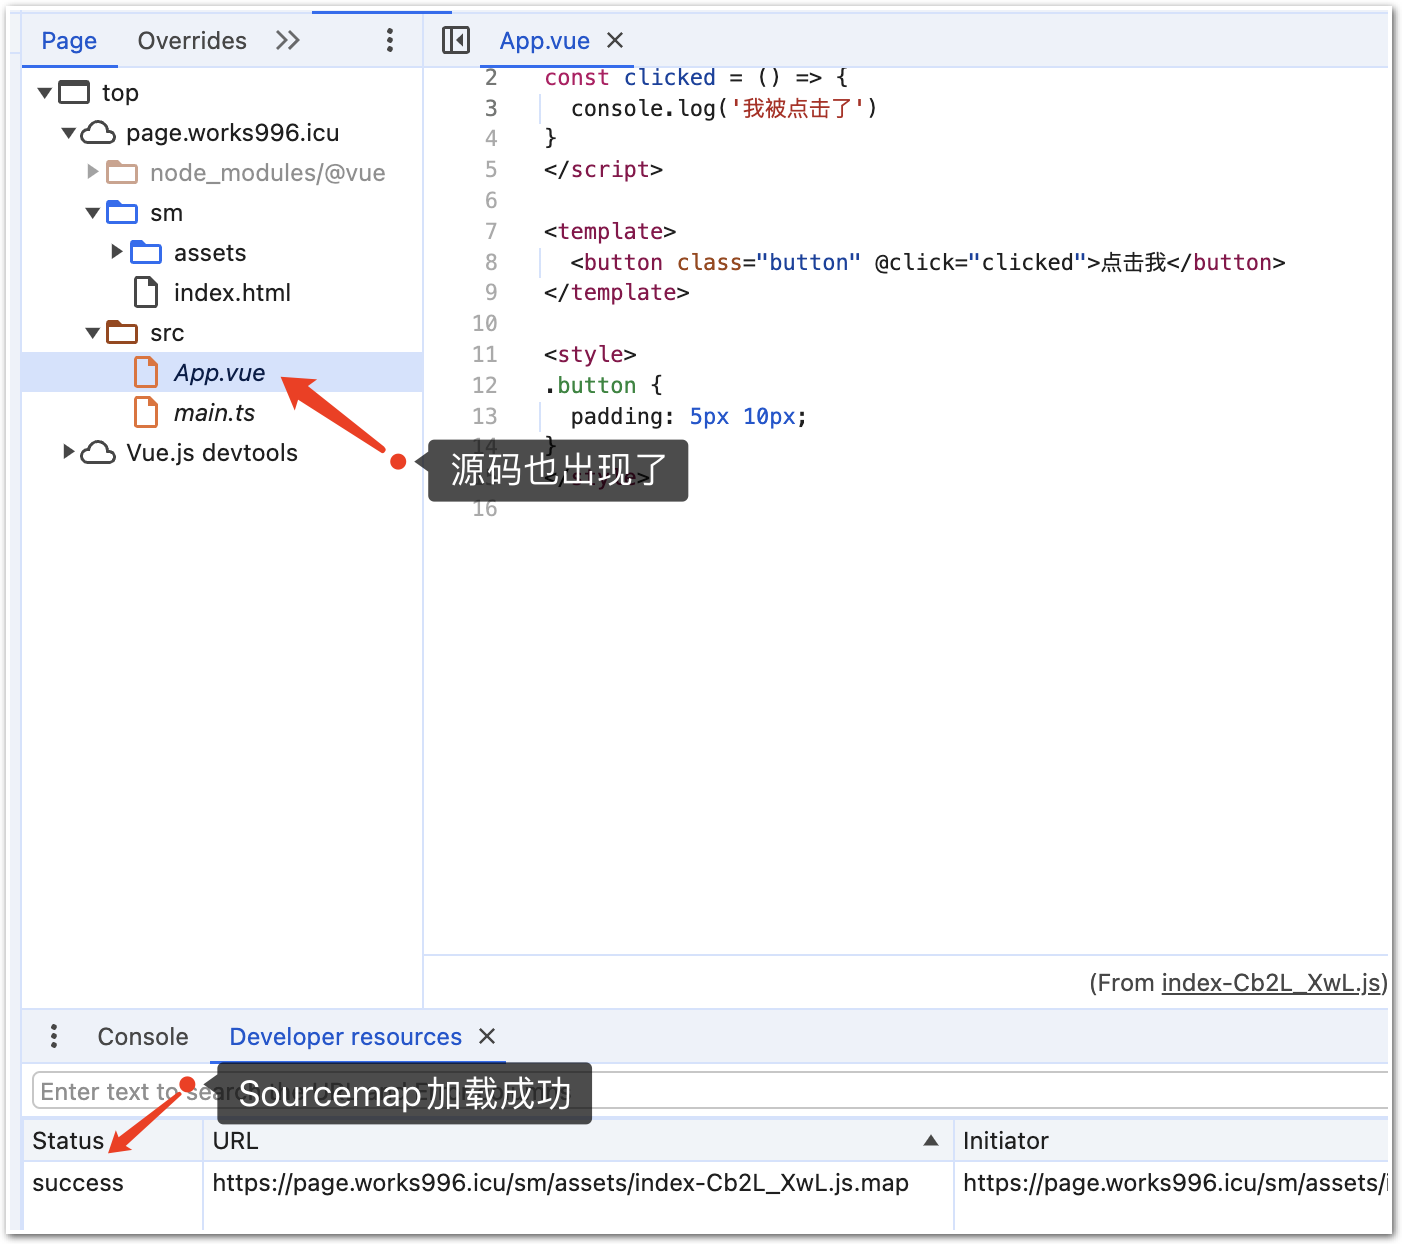
Task: Click the .button CSS selector
Action: coord(590,385)
